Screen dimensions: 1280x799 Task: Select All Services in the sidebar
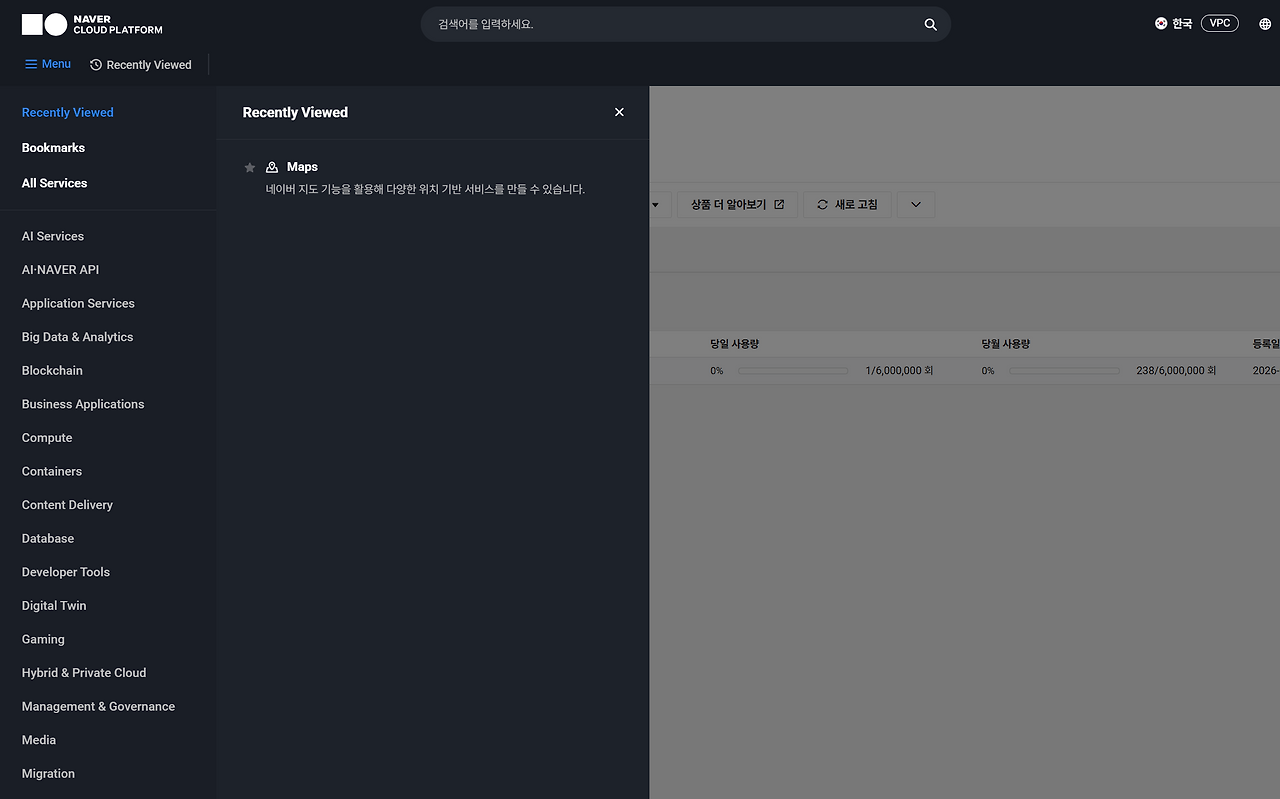tap(54, 183)
